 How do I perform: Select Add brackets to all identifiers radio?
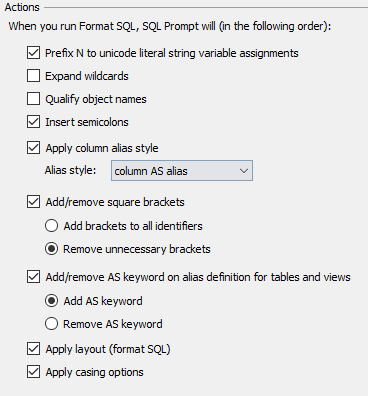tap(51, 226)
